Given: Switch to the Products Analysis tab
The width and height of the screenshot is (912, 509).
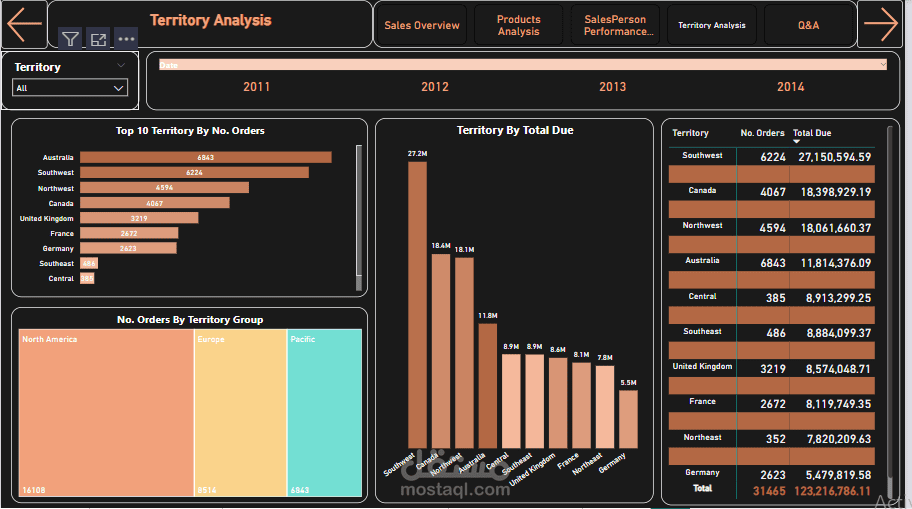Looking at the screenshot, I should click(518, 25).
